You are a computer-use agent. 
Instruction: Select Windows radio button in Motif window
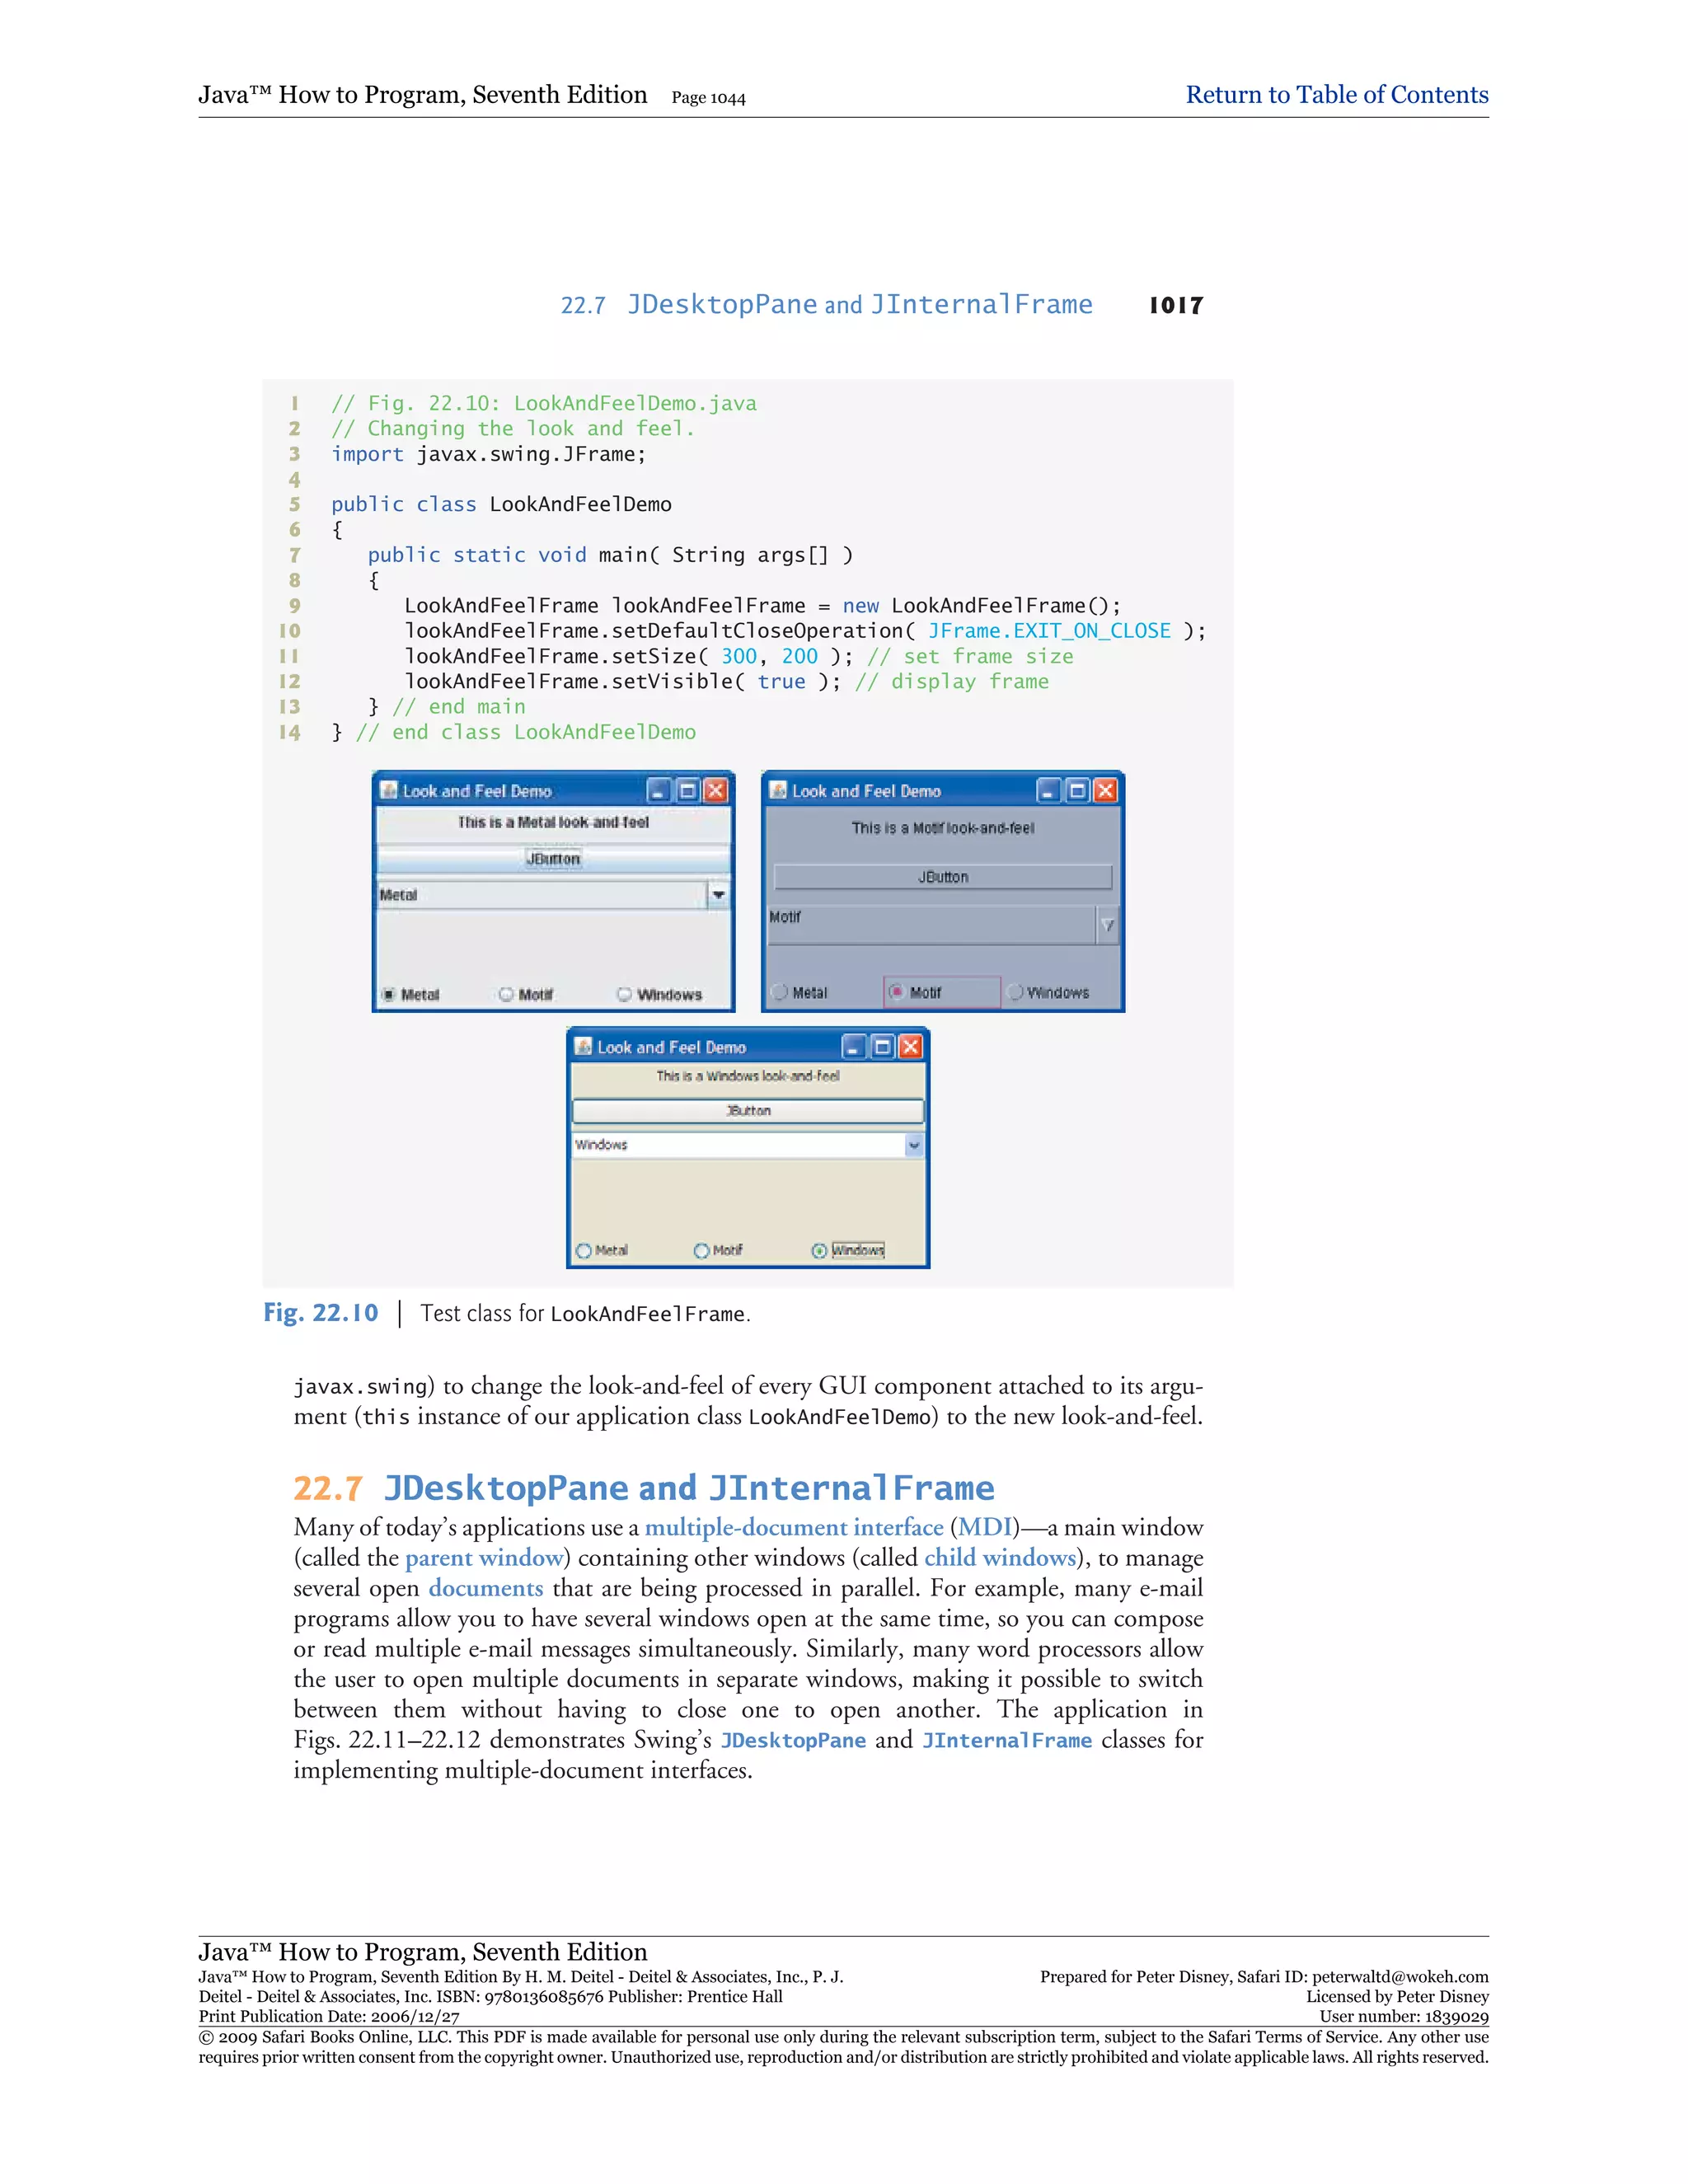1016,992
